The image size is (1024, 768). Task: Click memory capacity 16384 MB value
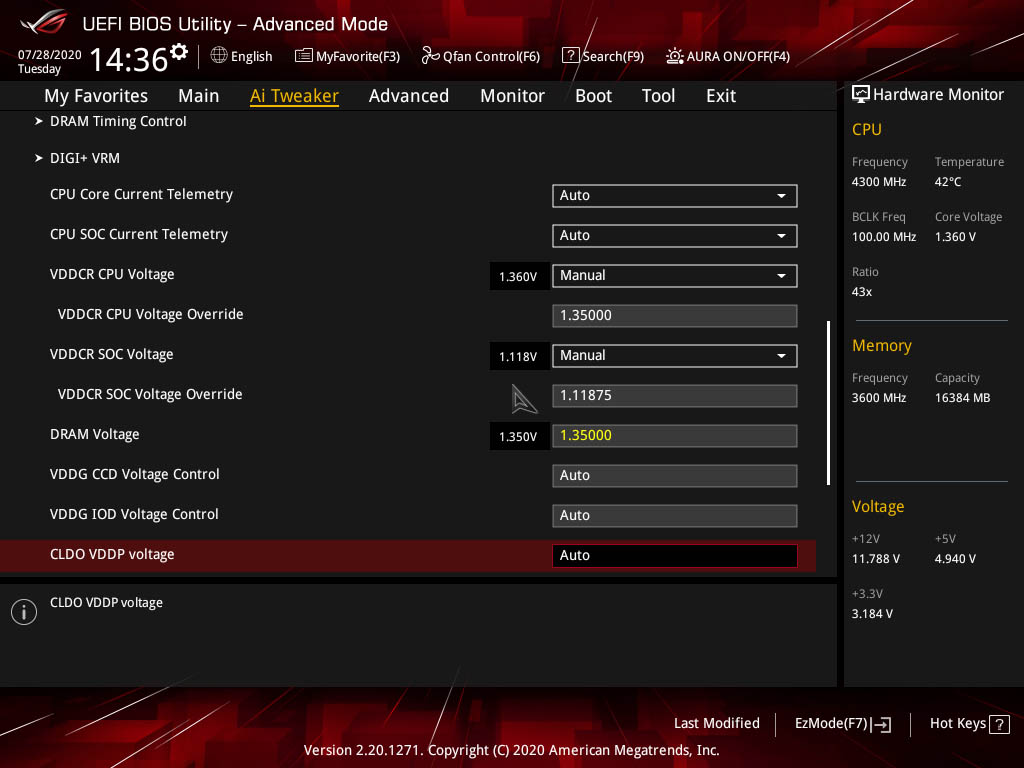point(963,398)
